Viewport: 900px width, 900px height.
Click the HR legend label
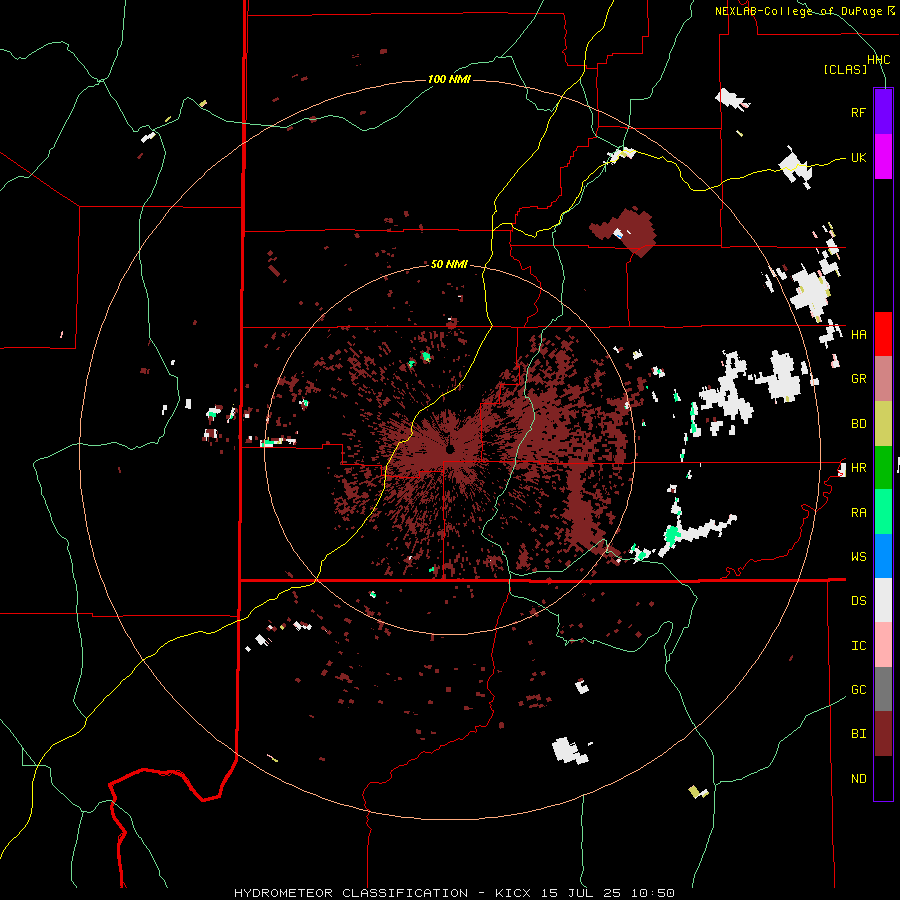point(858,468)
